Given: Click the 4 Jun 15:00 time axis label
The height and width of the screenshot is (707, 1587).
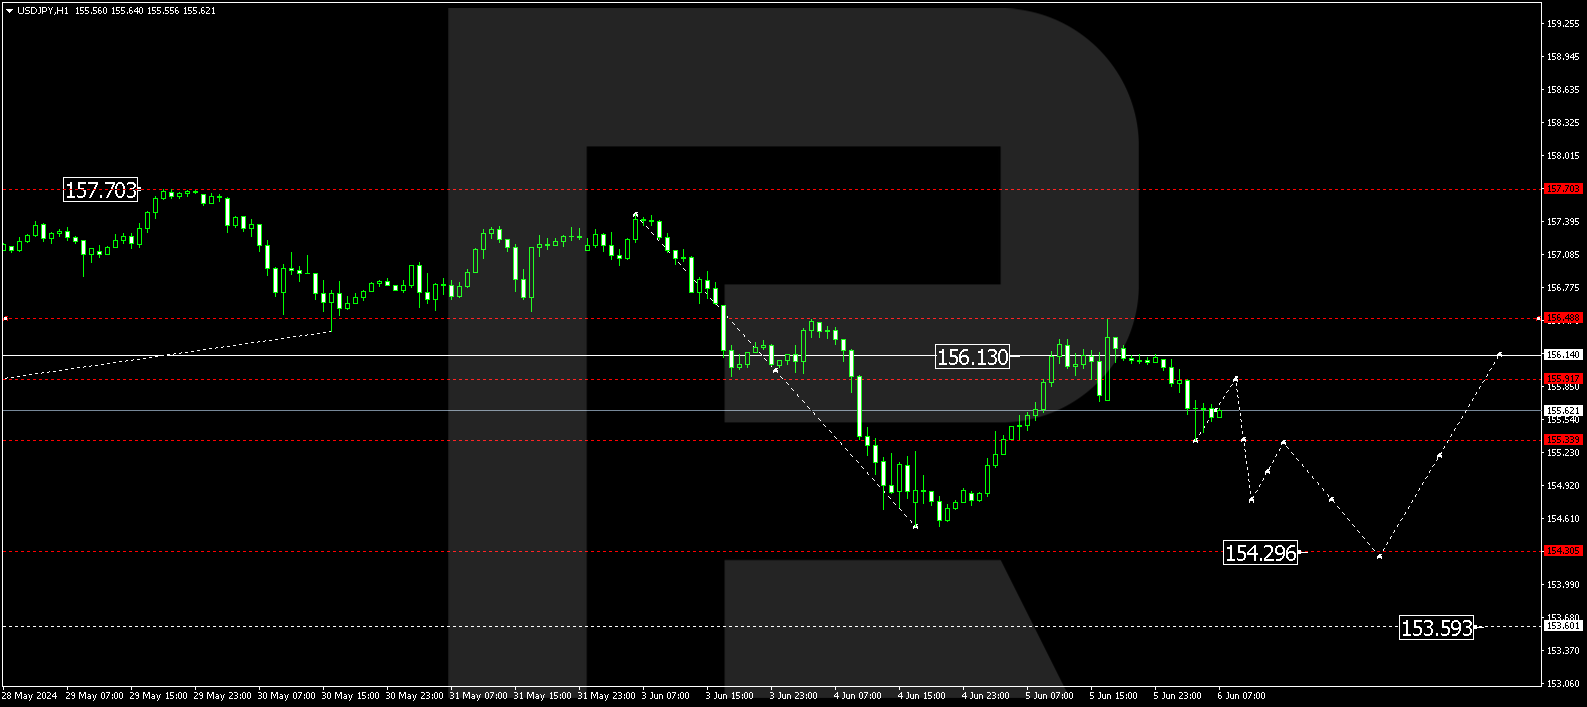Looking at the screenshot, I should (x=921, y=696).
